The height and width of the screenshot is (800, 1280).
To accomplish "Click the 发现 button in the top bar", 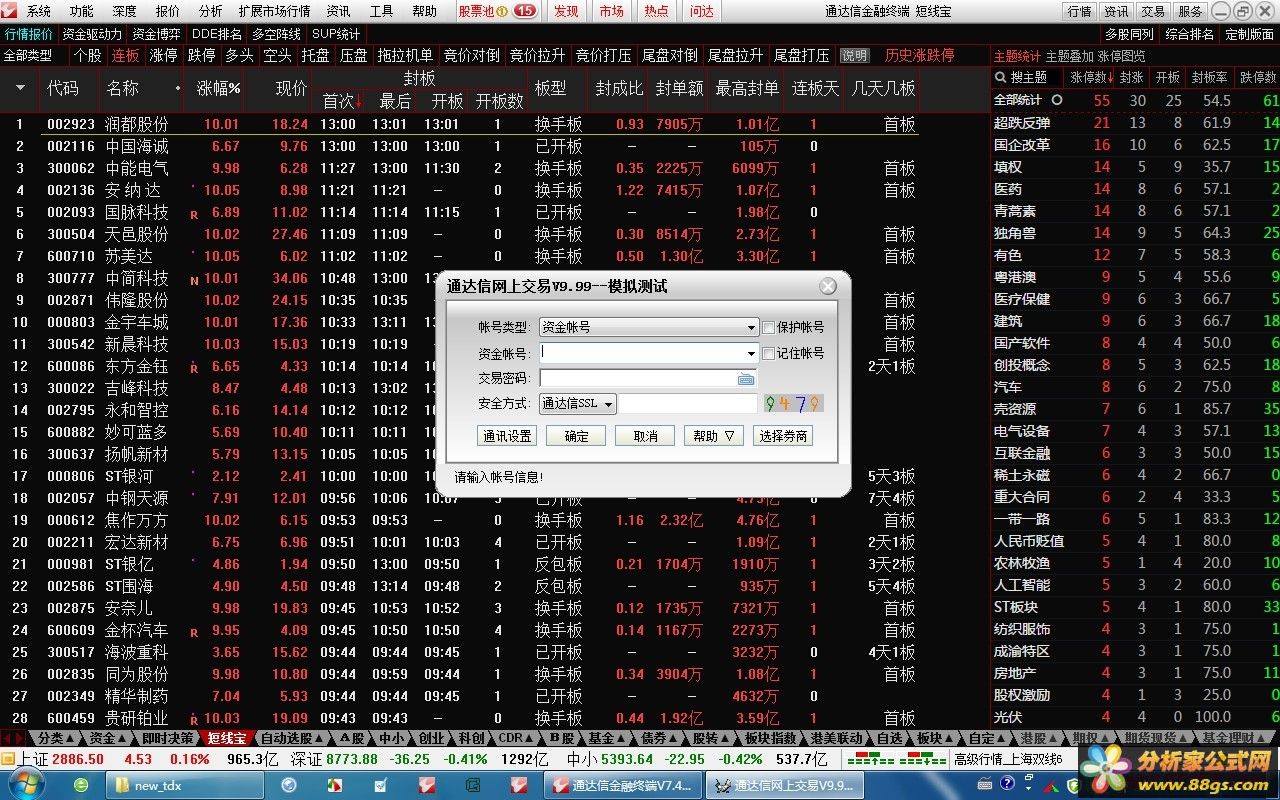I will (x=566, y=11).
